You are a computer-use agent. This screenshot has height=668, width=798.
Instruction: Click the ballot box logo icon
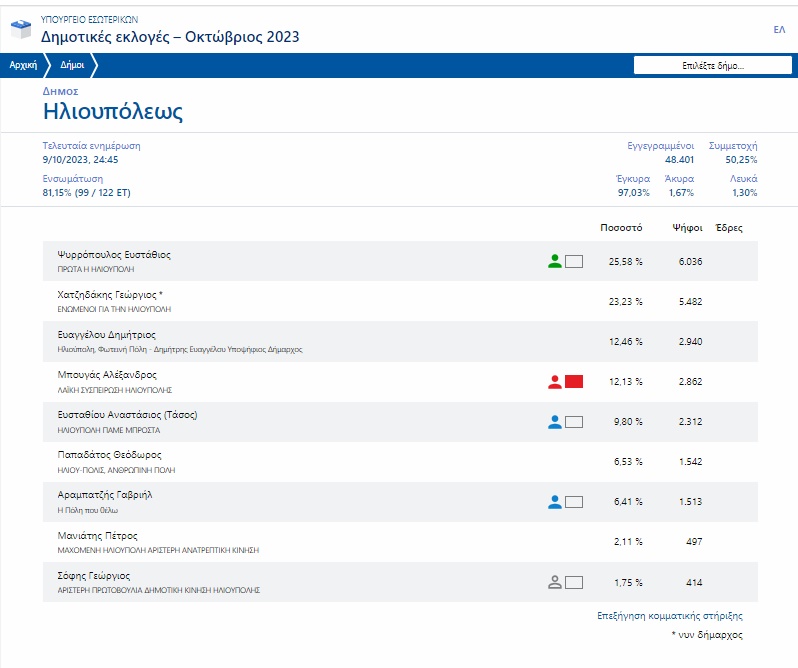pyautogui.click(x=21, y=29)
